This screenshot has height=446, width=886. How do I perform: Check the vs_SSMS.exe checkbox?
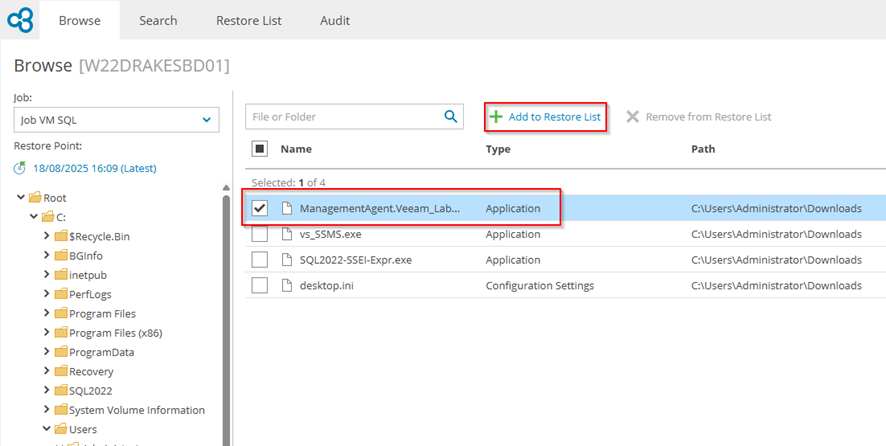point(260,234)
